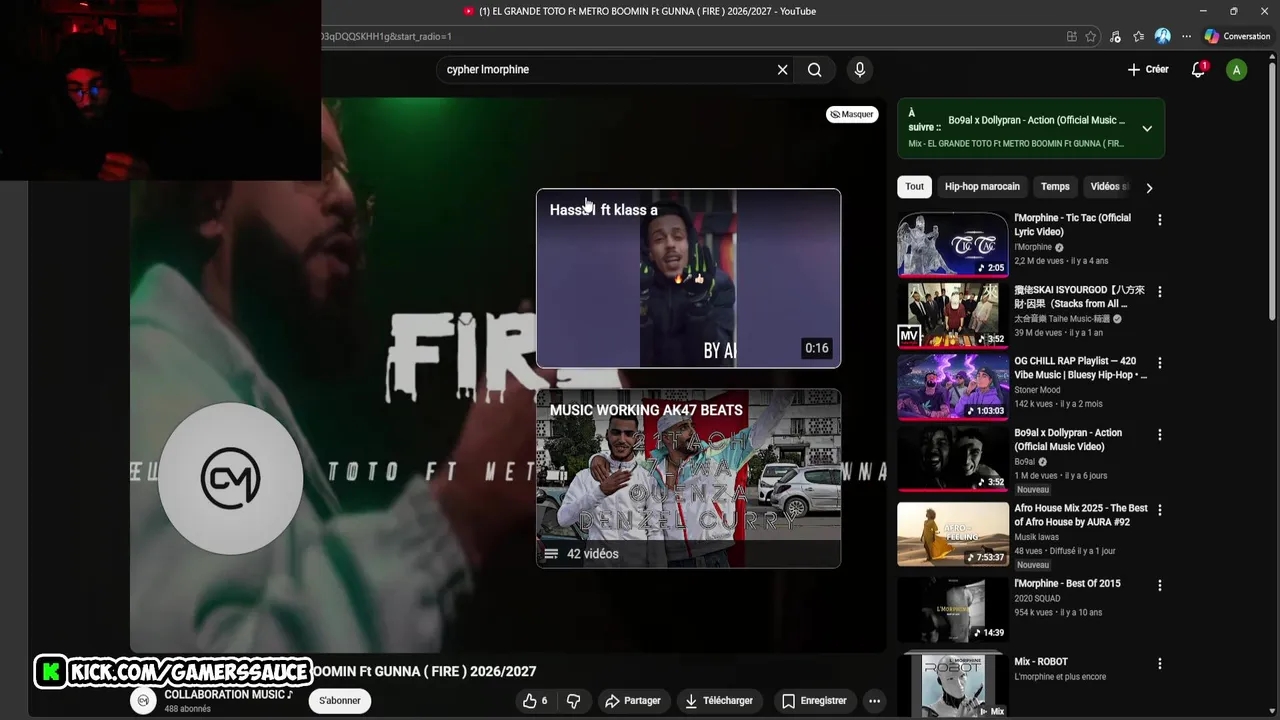Clear the search box with the X icon

click(x=782, y=70)
